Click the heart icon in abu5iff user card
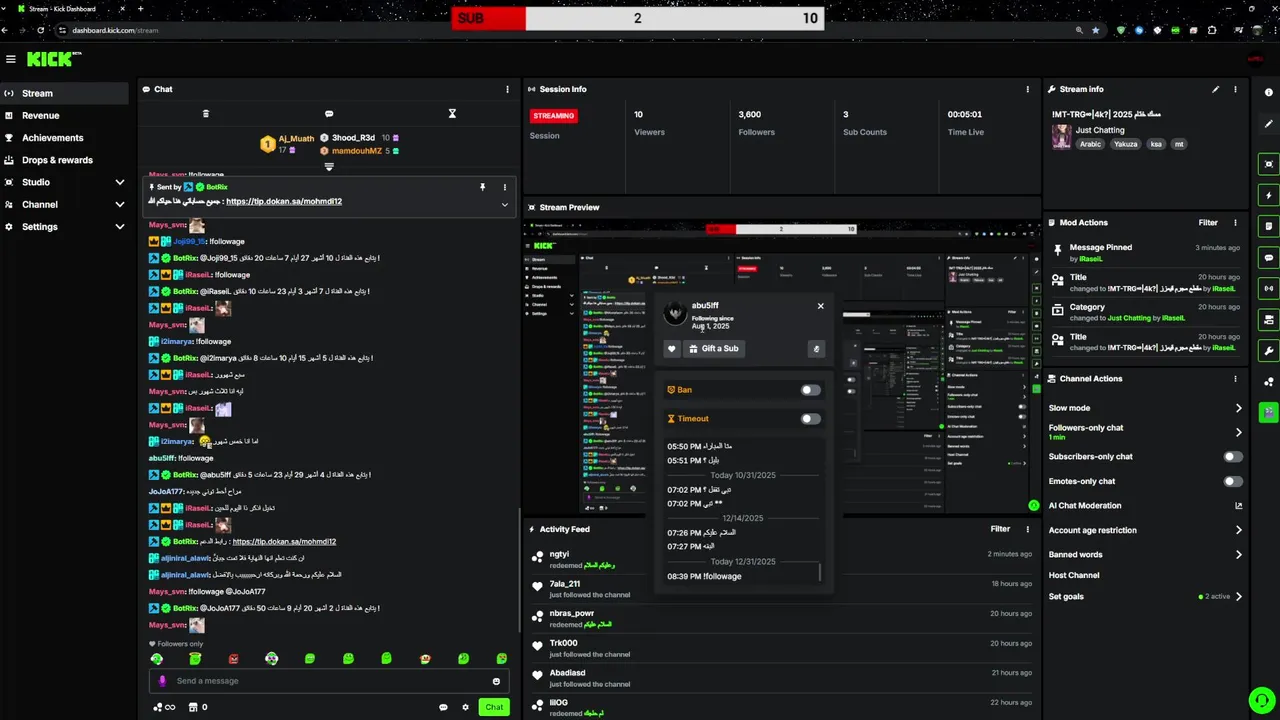 672,349
